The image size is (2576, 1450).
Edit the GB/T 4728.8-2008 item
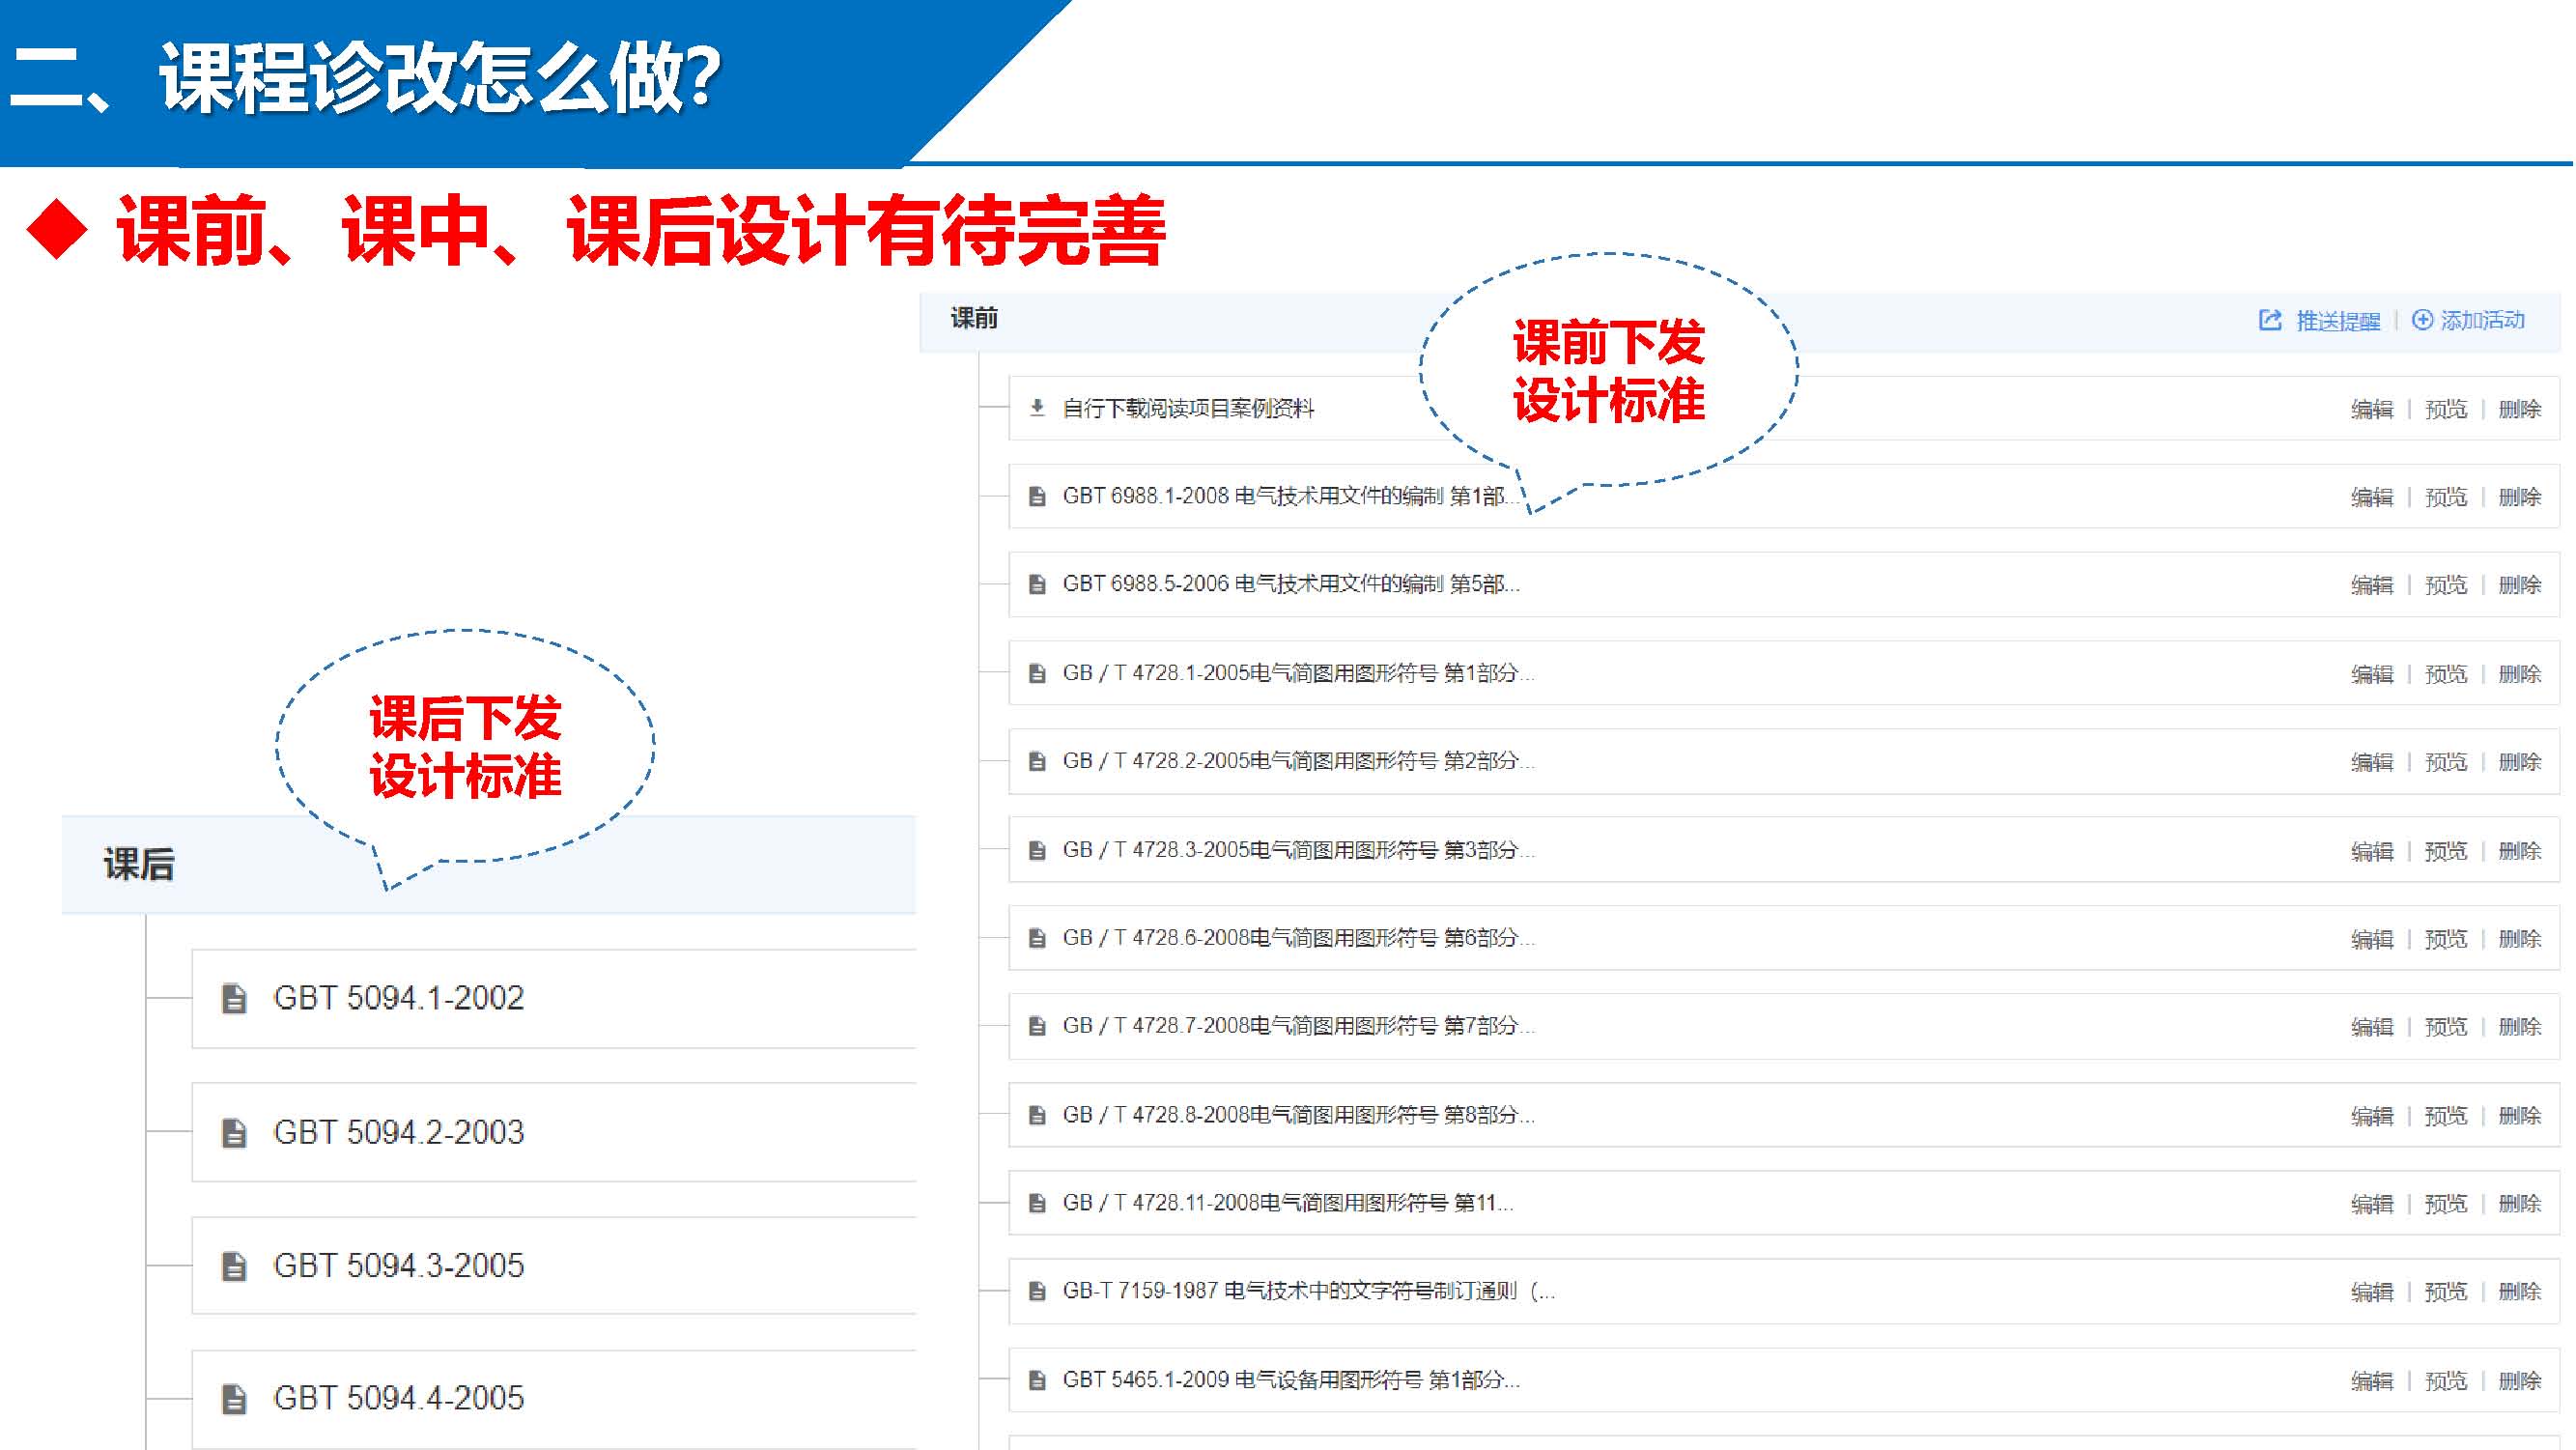pyautogui.click(x=2372, y=1116)
